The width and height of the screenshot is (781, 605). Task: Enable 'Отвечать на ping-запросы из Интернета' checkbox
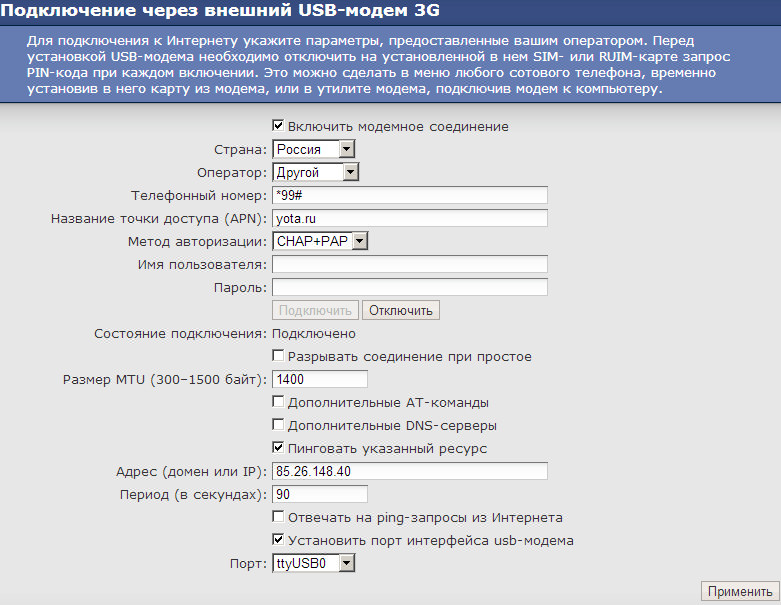point(279,518)
